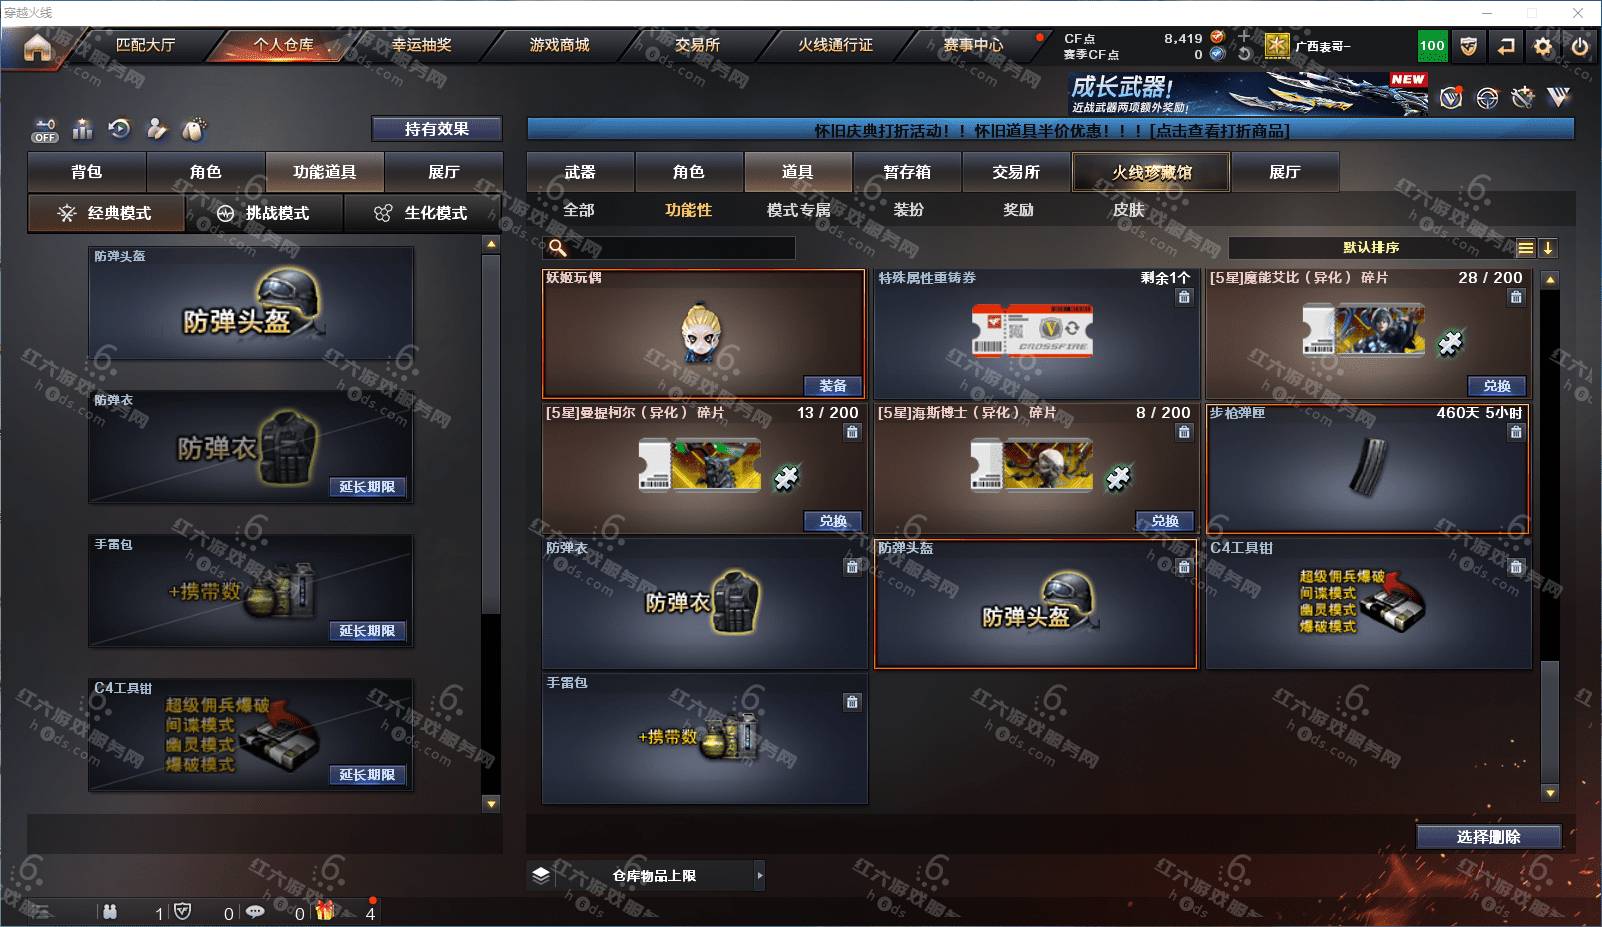Open the 默认排序 sort dropdown
Image resolution: width=1602 pixels, height=927 pixels.
pyautogui.click(x=1371, y=248)
